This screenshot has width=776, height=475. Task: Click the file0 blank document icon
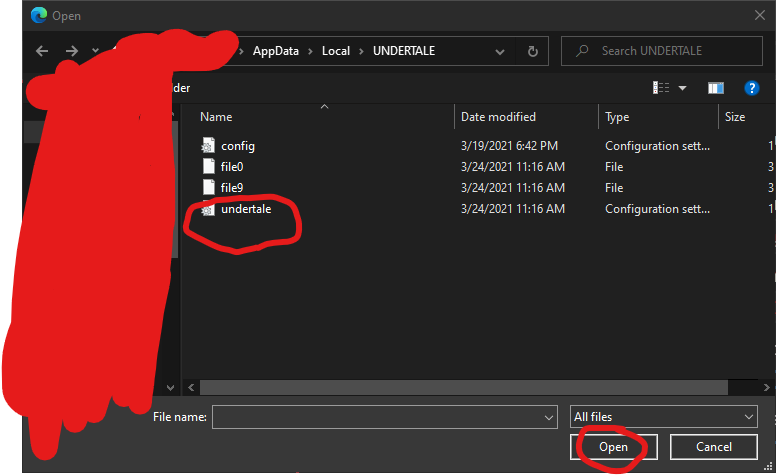pos(209,166)
